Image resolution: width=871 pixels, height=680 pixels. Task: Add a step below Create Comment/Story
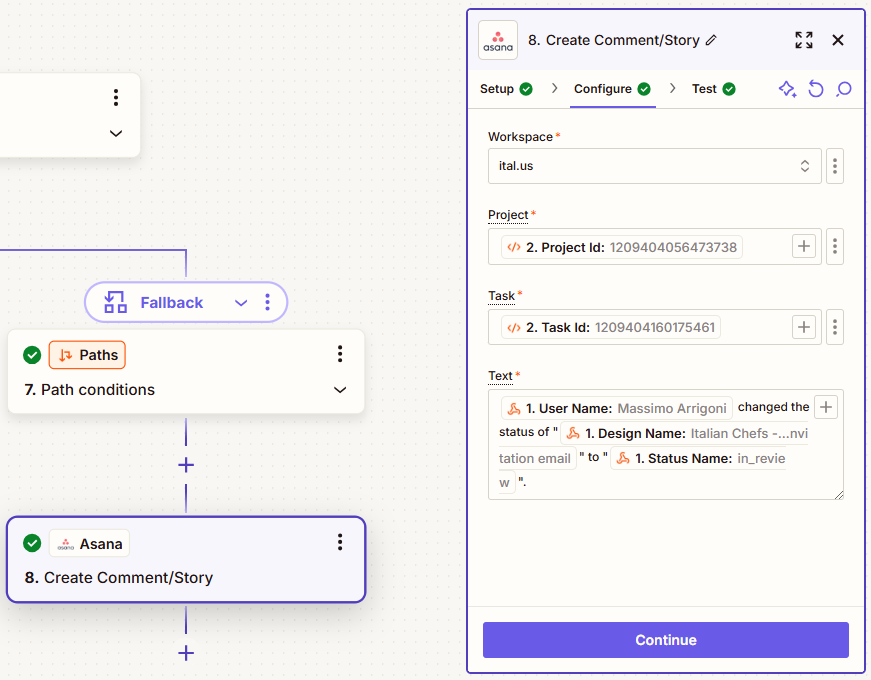click(186, 653)
